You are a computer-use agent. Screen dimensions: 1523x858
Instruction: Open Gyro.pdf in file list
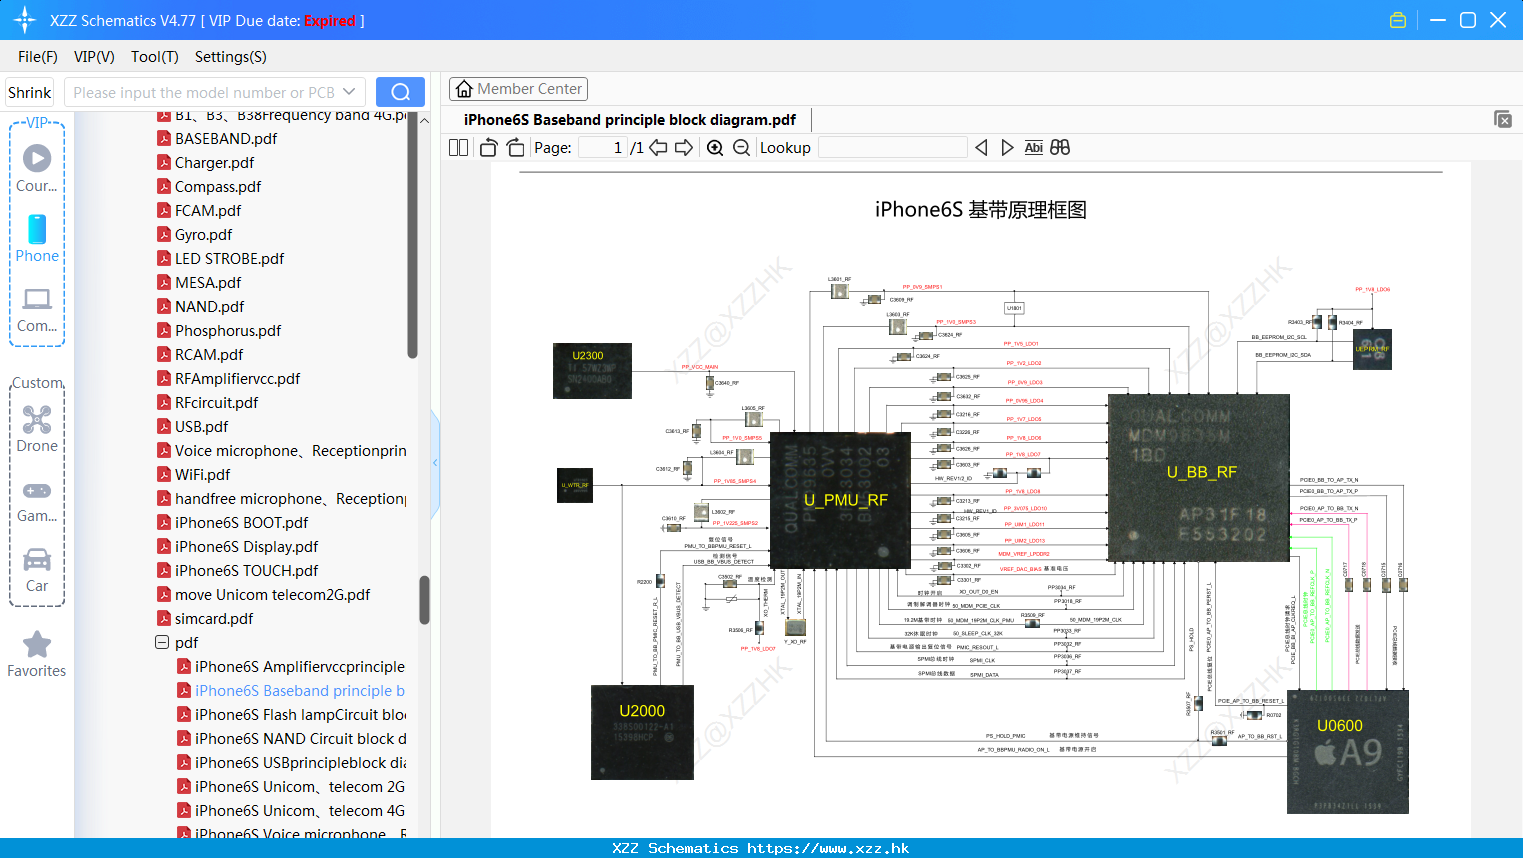[x=203, y=235]
